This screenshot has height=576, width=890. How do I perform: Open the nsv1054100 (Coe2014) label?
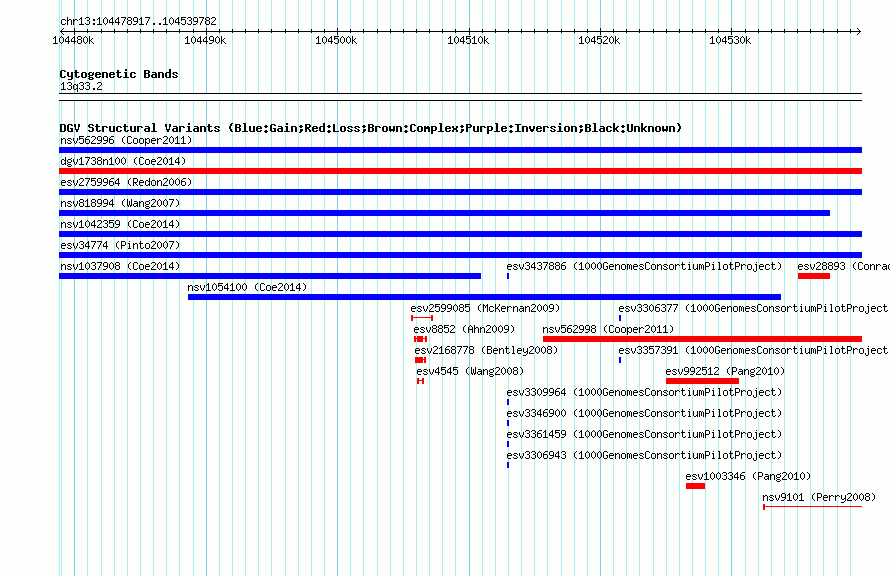pos(247,287)
